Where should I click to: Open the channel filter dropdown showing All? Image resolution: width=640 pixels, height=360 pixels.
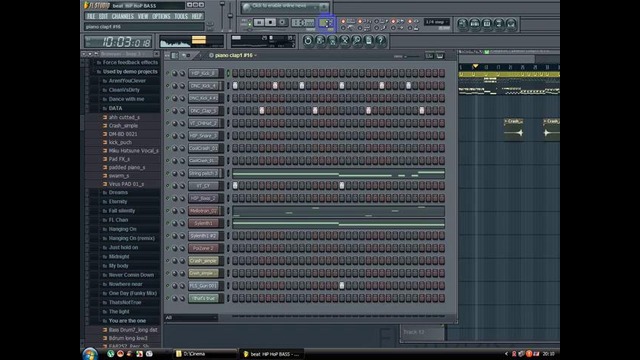click(x=191, y=318)
